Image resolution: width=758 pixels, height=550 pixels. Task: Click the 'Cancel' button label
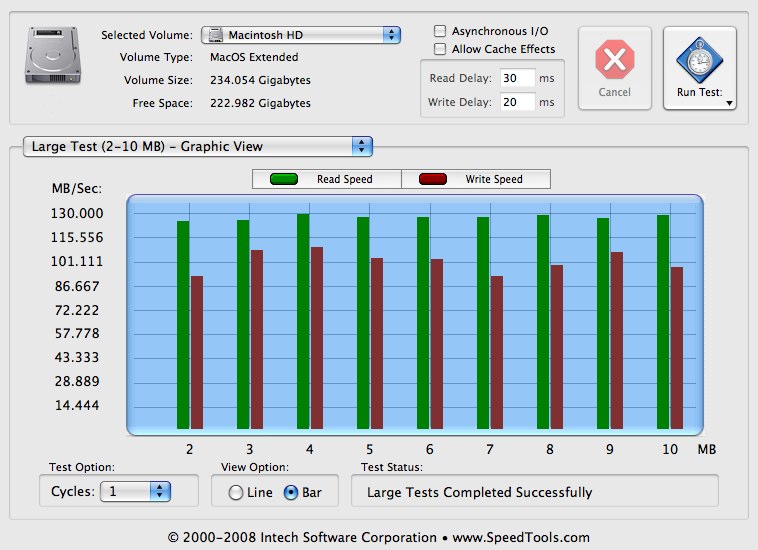(x=614, y=92)
